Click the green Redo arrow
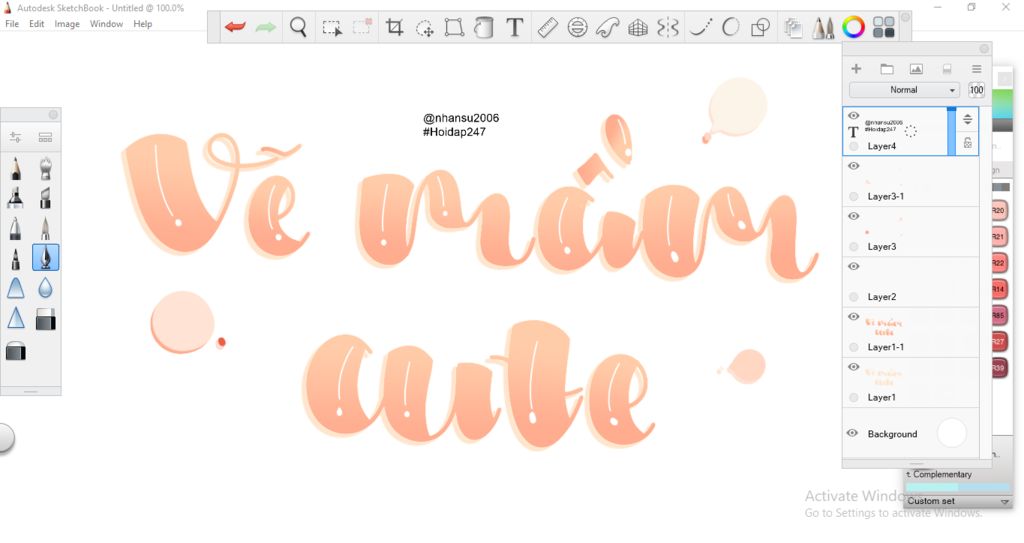The image size is (1024, 543). pyautogui.click(x=265, y=27)
